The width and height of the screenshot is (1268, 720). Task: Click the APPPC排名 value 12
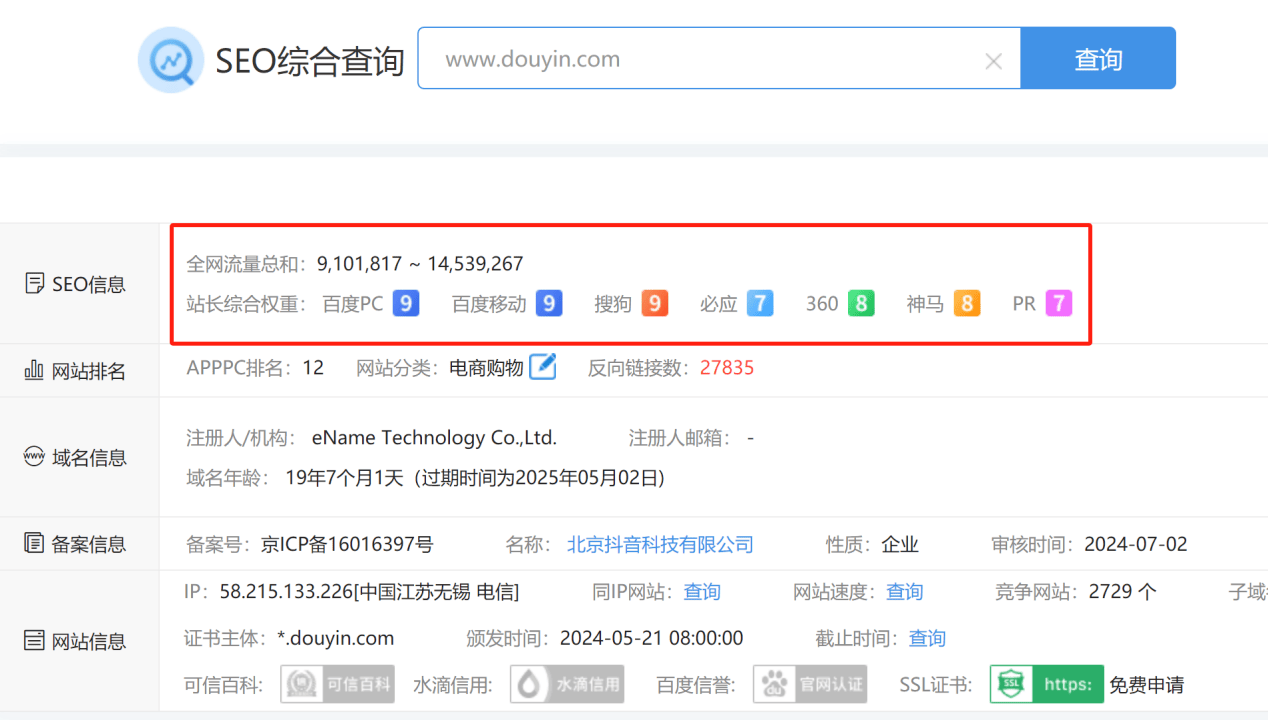click(313, 368)
